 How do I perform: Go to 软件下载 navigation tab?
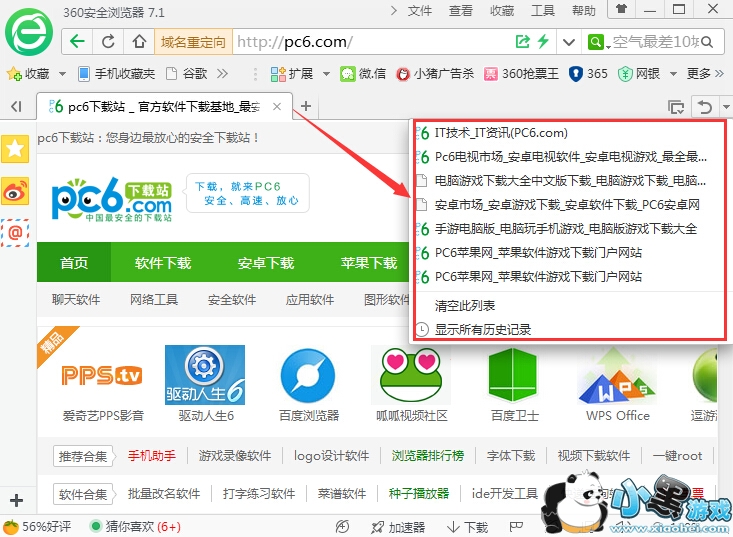click(x=163, y=262)
